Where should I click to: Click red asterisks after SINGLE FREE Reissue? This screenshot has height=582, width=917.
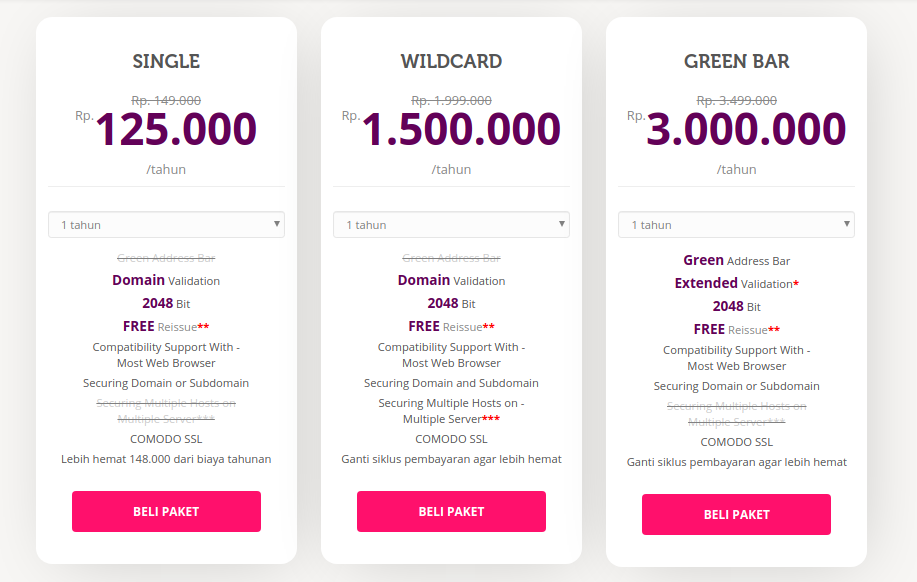(203, 326)
